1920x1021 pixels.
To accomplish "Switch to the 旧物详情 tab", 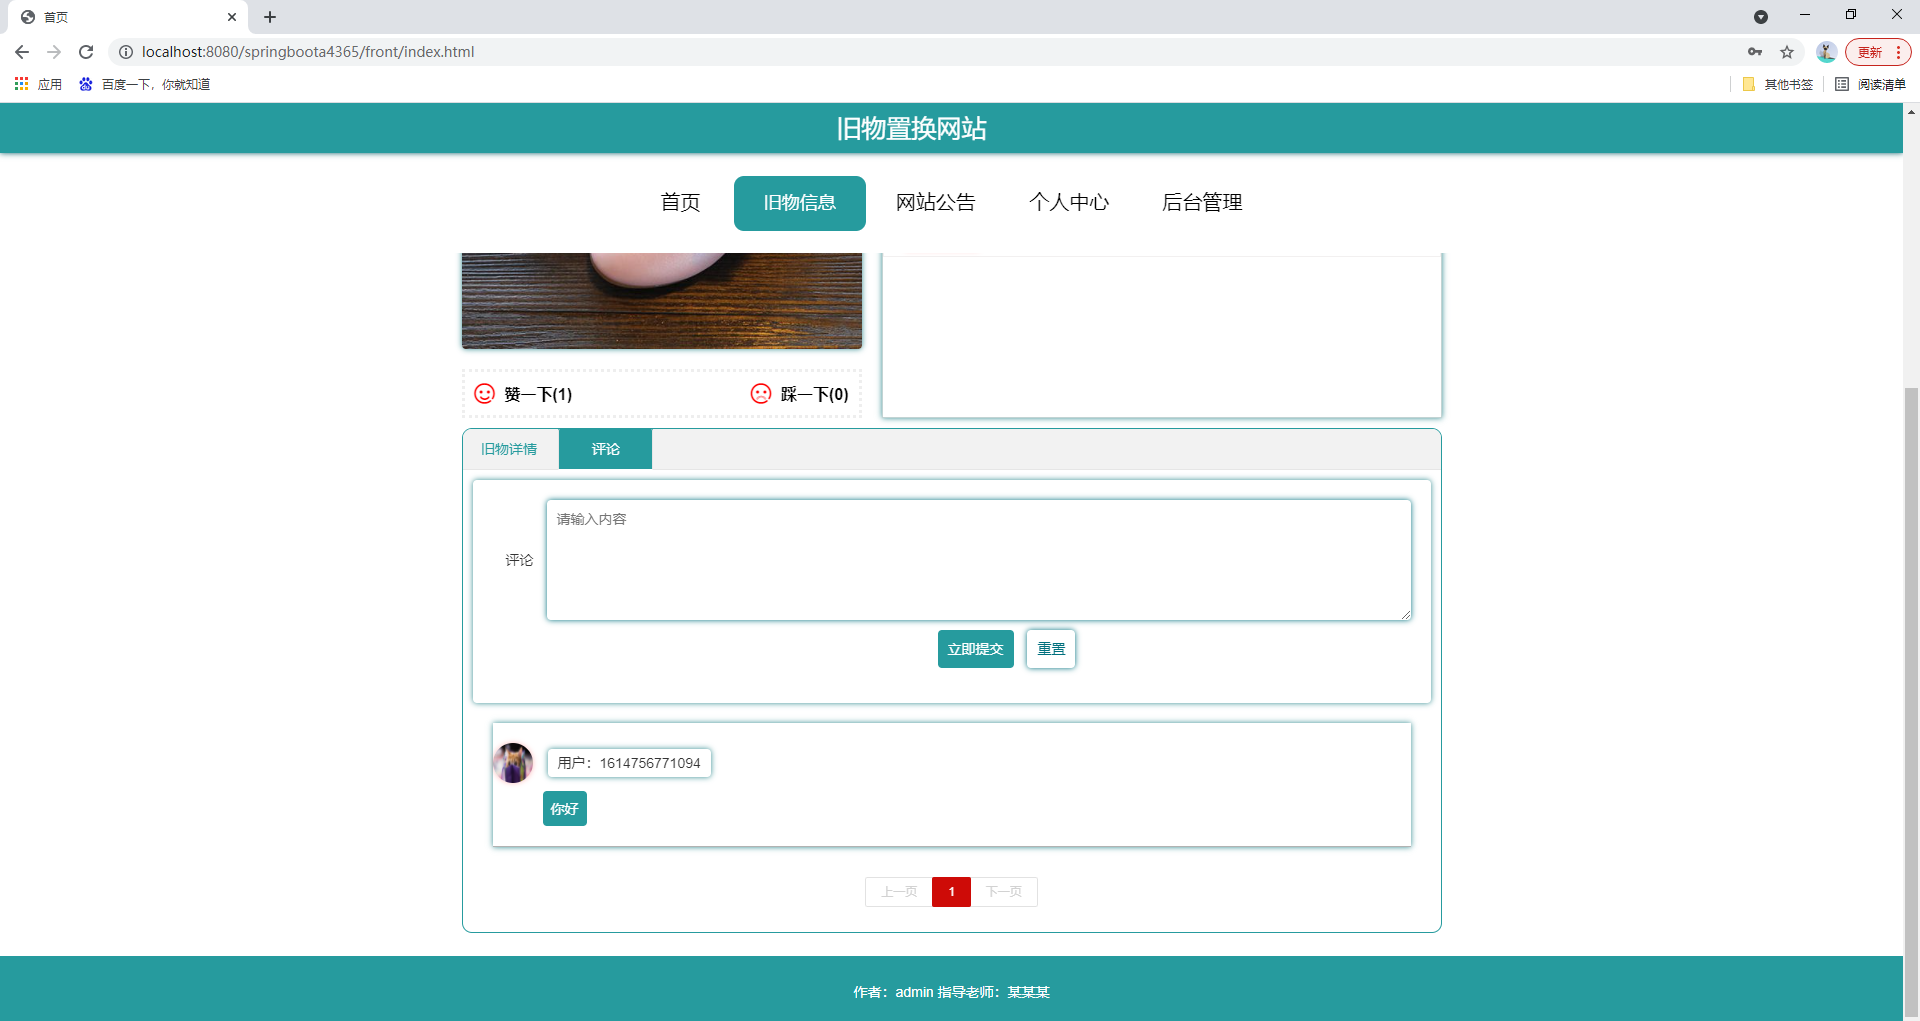I will point(509,449).
